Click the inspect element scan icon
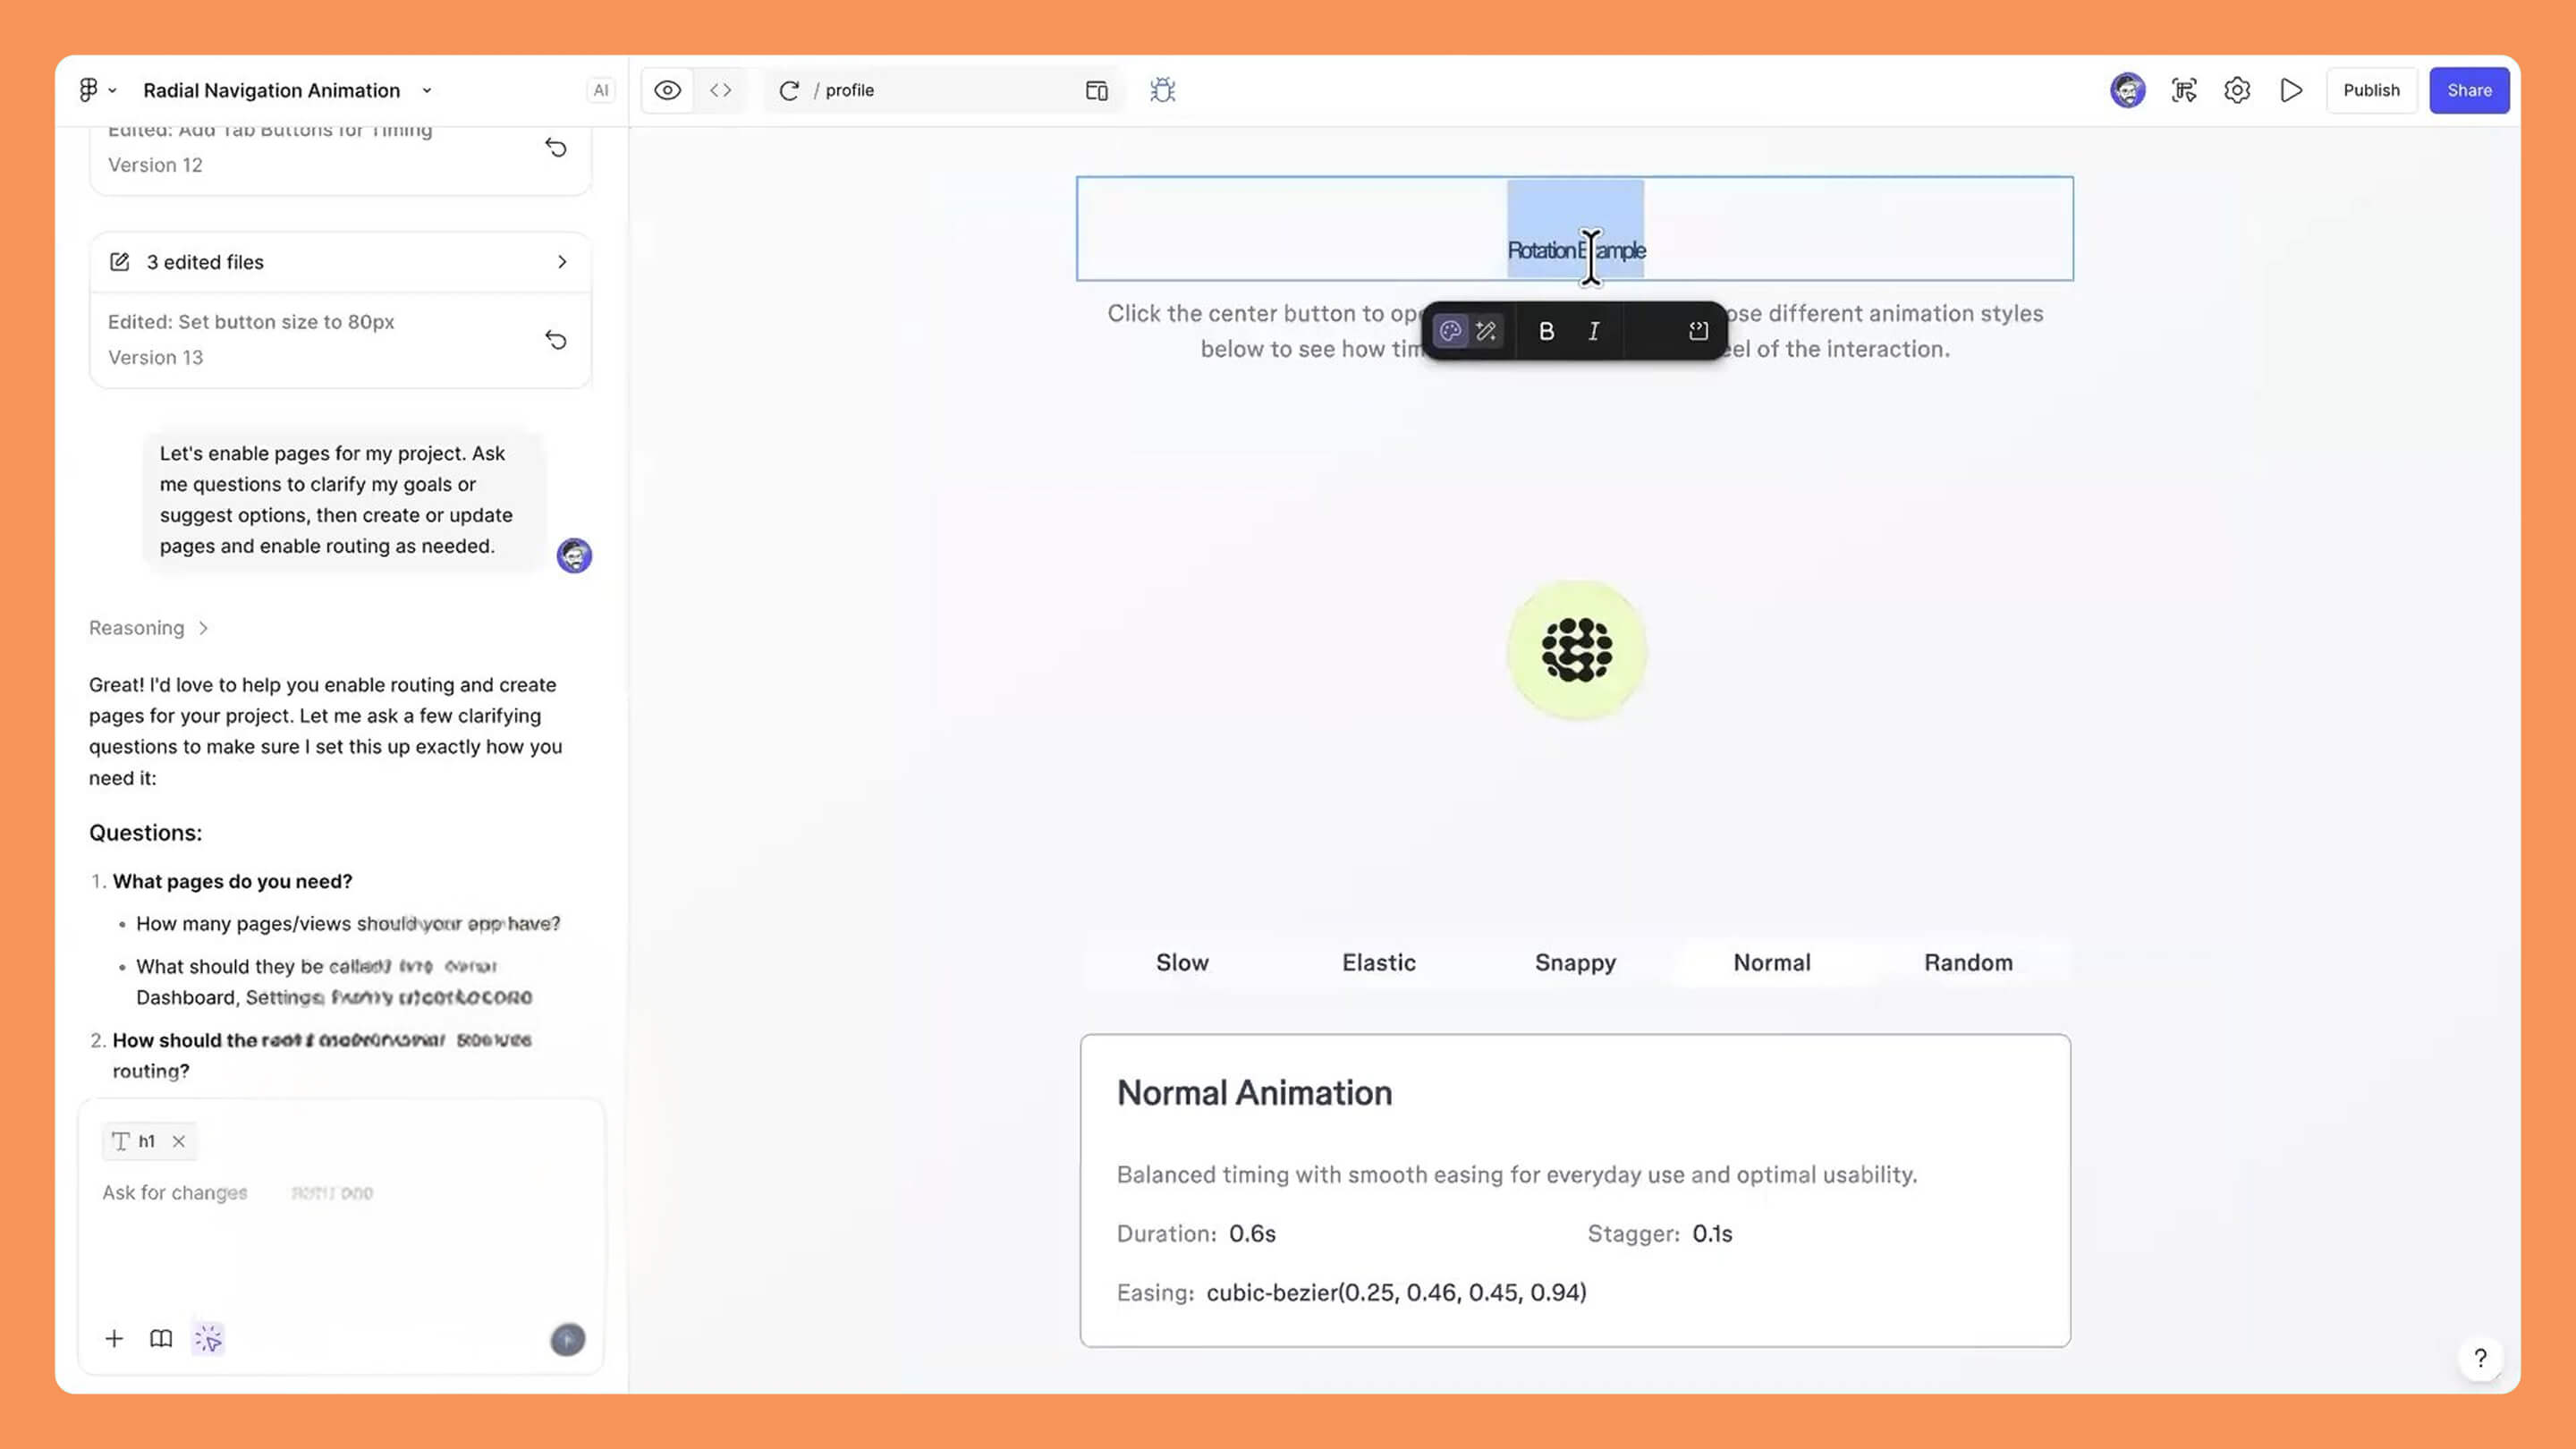 pos(2184,90)
